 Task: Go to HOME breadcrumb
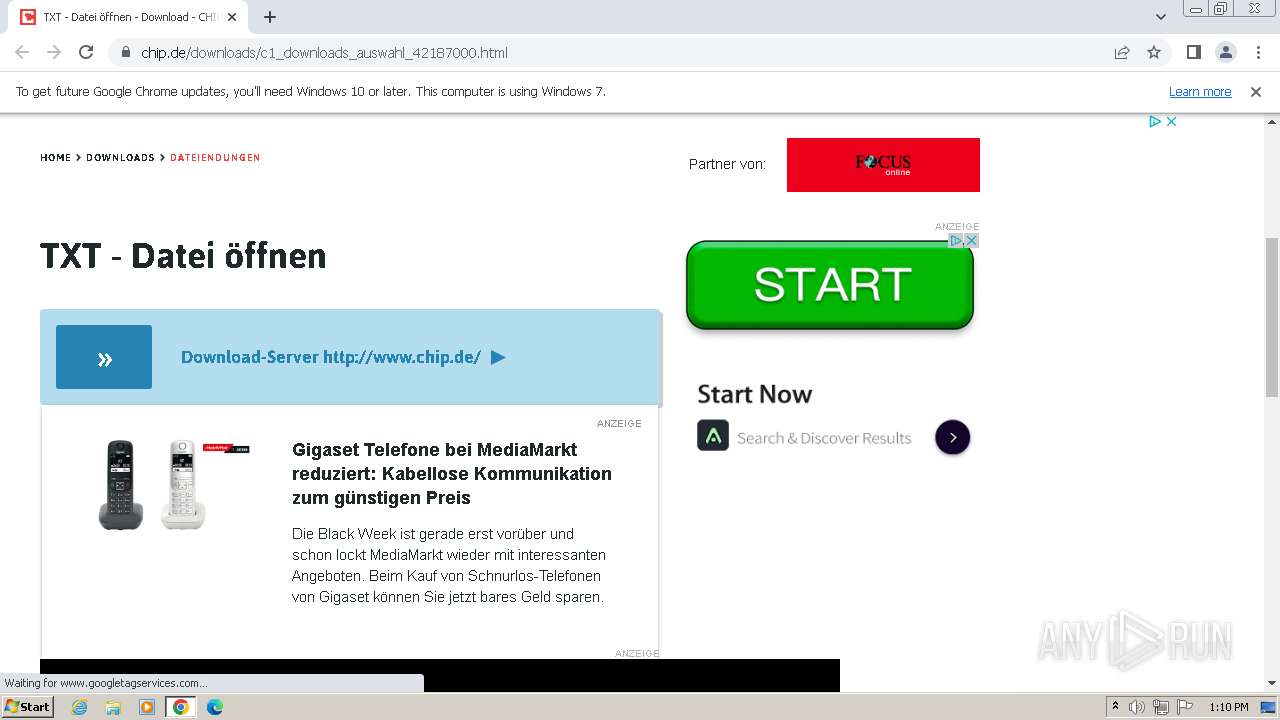pos(56,157)
